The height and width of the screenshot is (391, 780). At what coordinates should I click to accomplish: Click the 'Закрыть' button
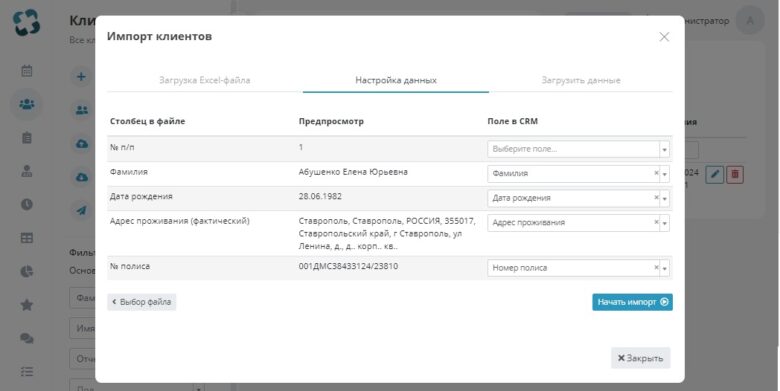click(641, 358)
